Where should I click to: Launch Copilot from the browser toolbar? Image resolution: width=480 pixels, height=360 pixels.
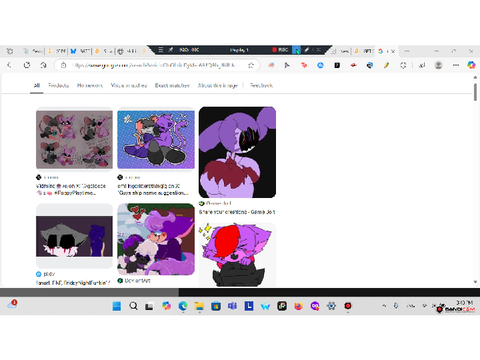tap(471, 65)
